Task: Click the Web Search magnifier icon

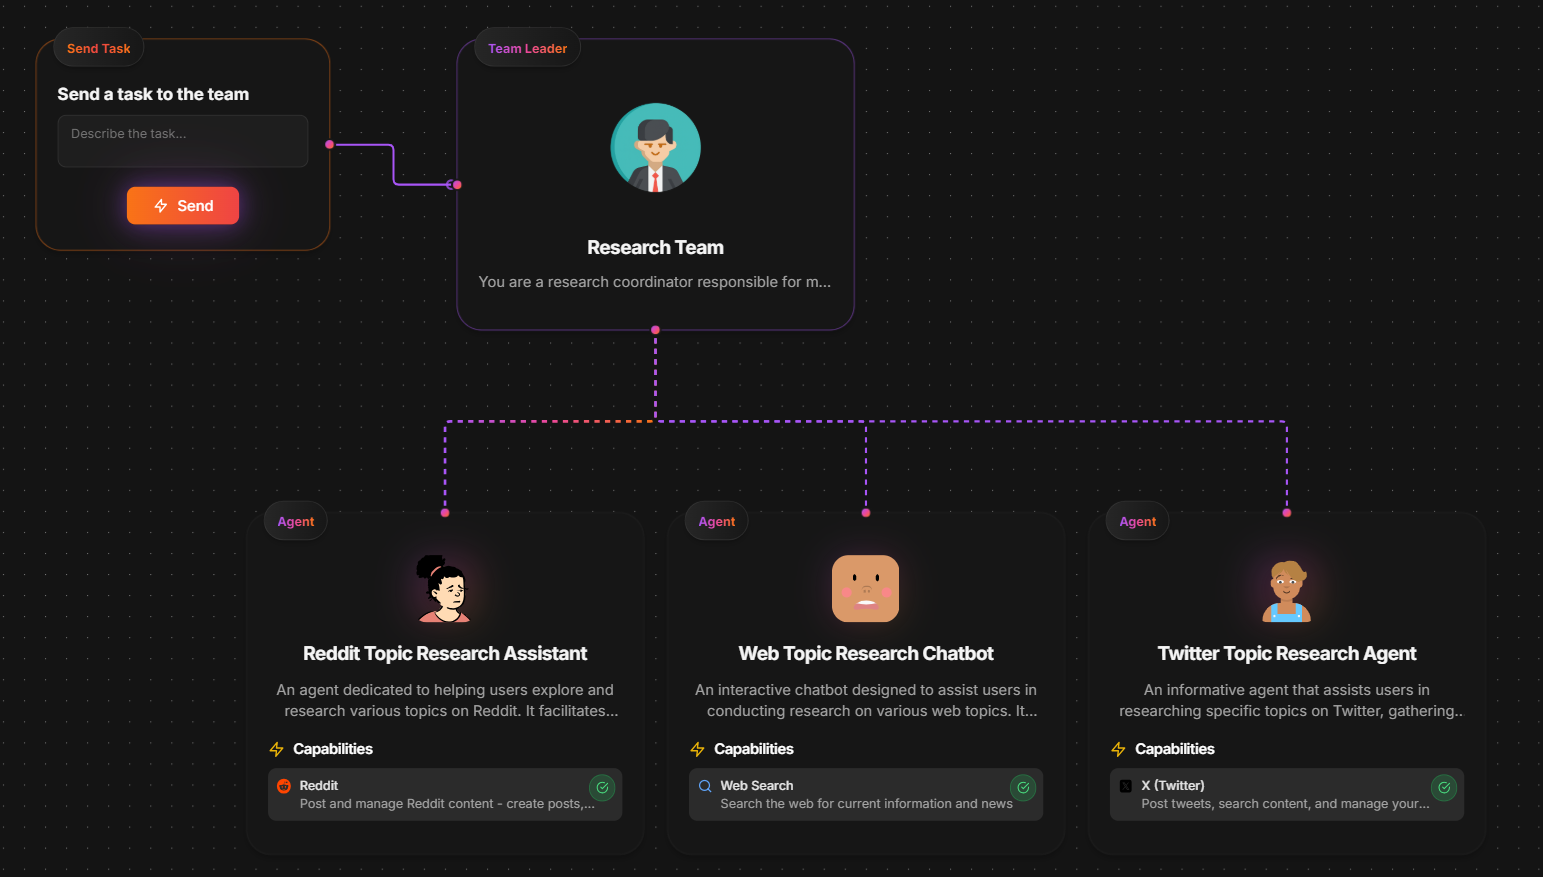Action: point(705,786)
